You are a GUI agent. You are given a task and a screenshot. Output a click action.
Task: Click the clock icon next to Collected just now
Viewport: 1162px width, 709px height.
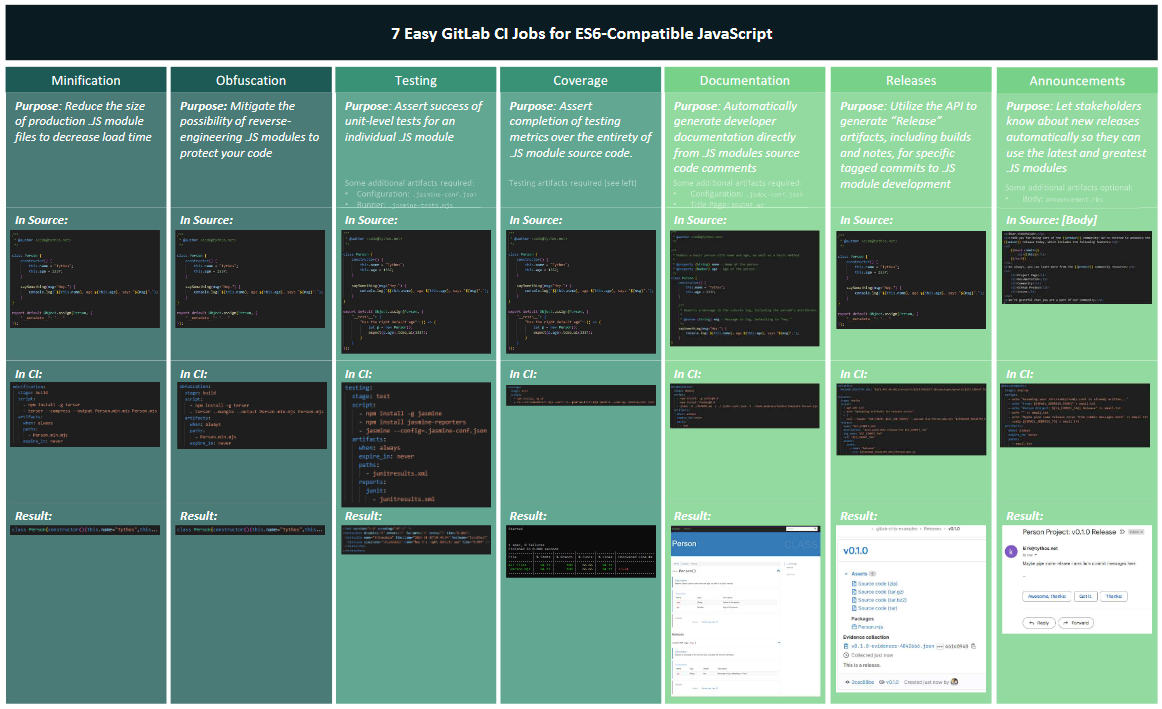pos(845,655)
